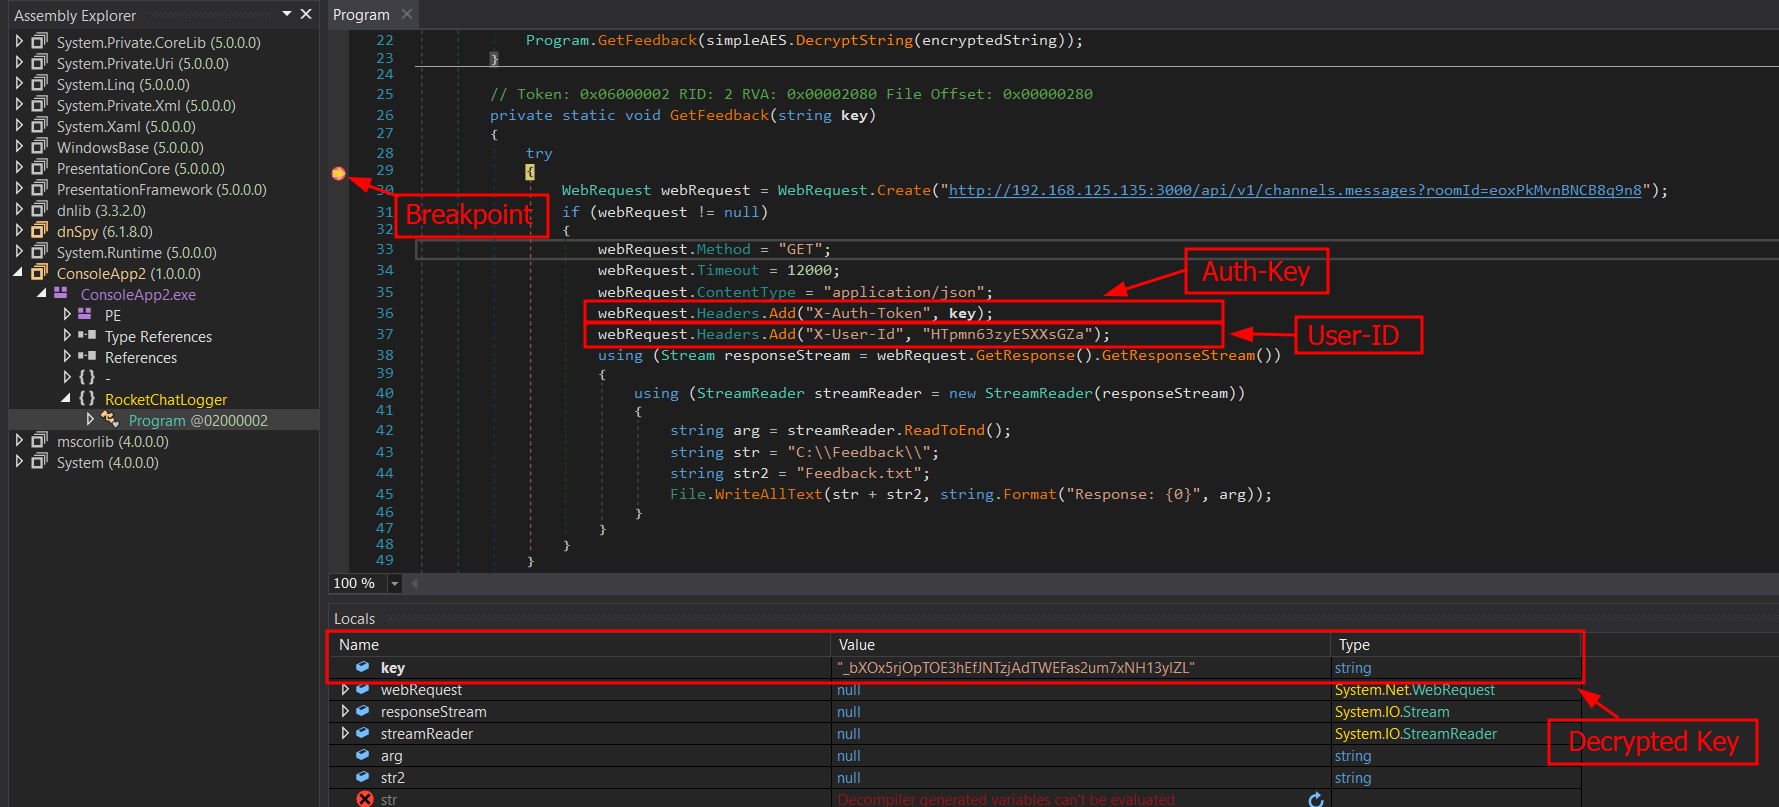Click the dnlib assembly icon

(x=39, y=210)
